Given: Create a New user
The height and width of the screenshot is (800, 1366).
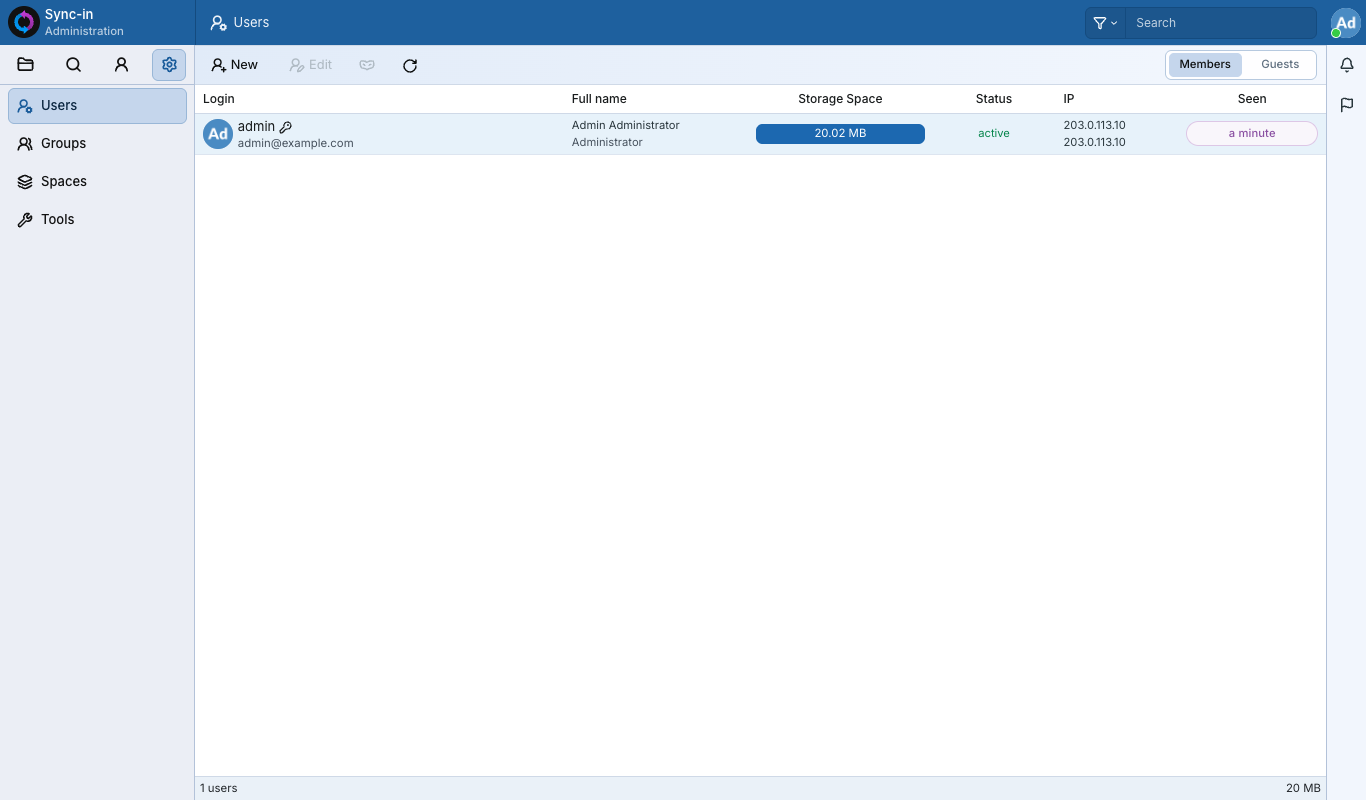Looking at the screenshot, I should [x=235, y=65].
